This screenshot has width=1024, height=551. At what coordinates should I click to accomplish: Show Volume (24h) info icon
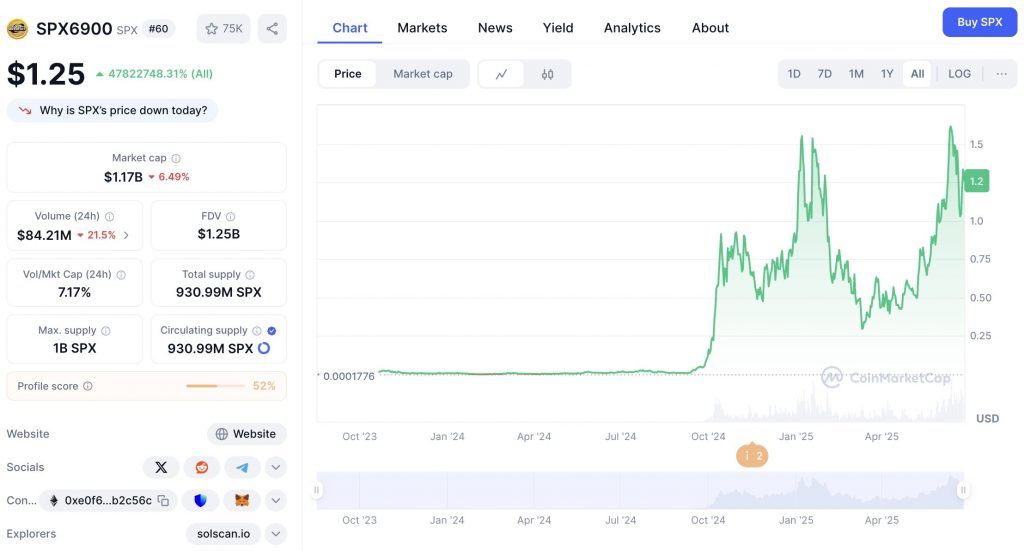(110, 216)
